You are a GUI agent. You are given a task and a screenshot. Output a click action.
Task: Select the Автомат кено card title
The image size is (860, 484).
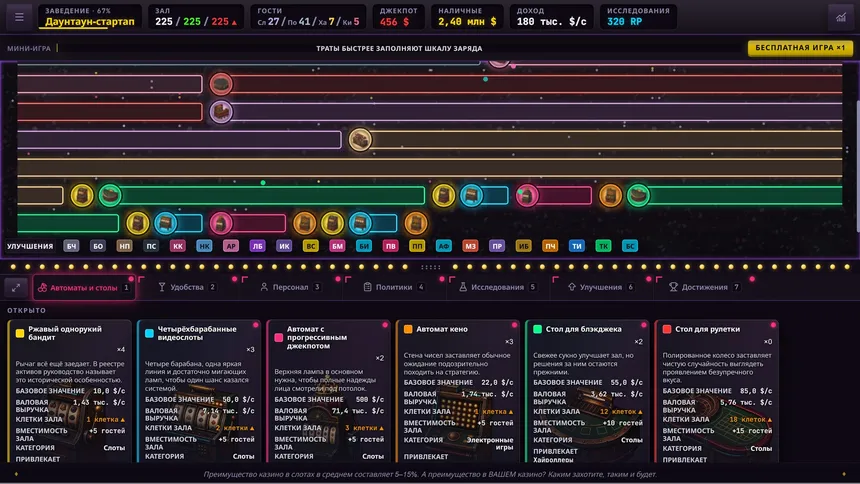point(442,329)
